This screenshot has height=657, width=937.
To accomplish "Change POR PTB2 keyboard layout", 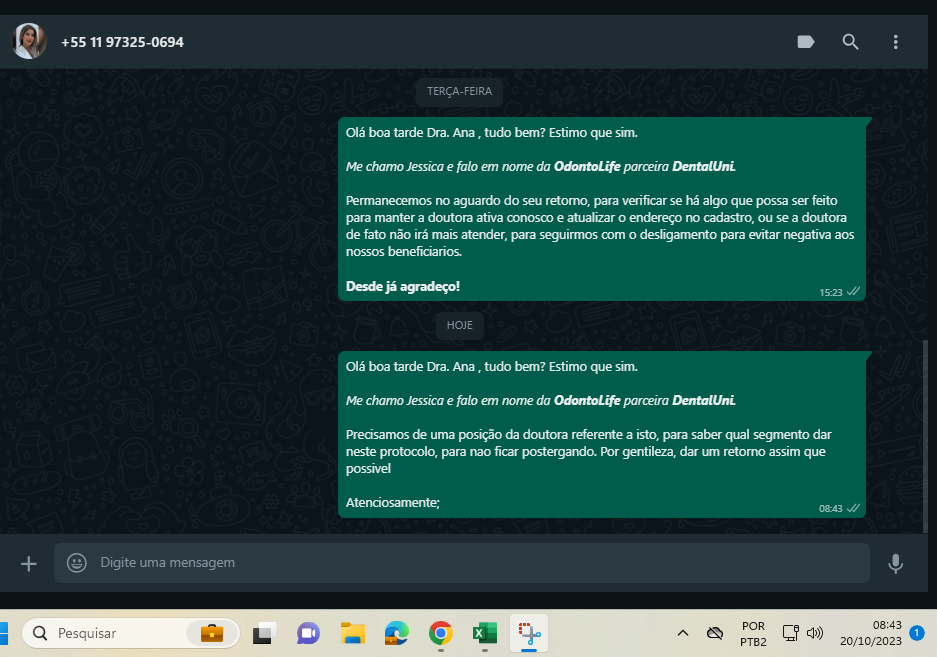I will [x=753, y=634].
